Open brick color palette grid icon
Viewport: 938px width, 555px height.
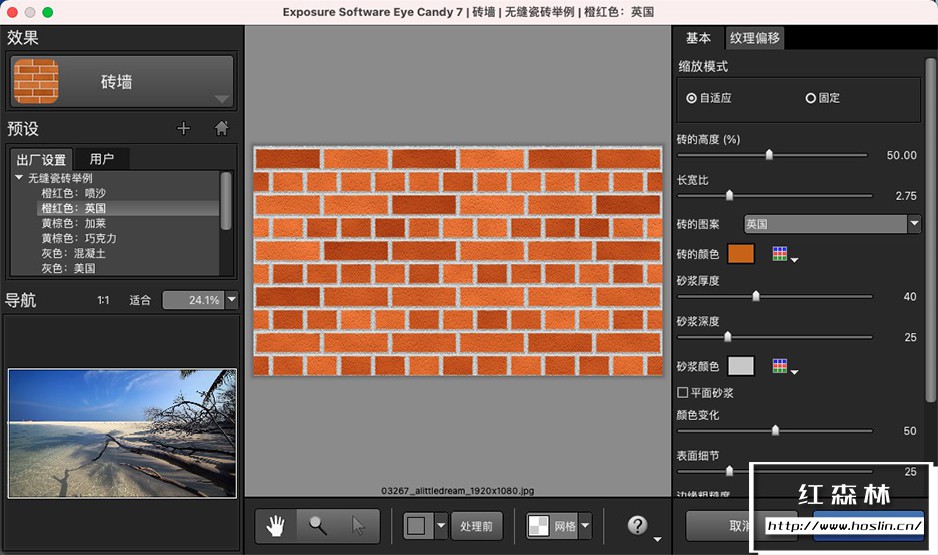[779, 254]
